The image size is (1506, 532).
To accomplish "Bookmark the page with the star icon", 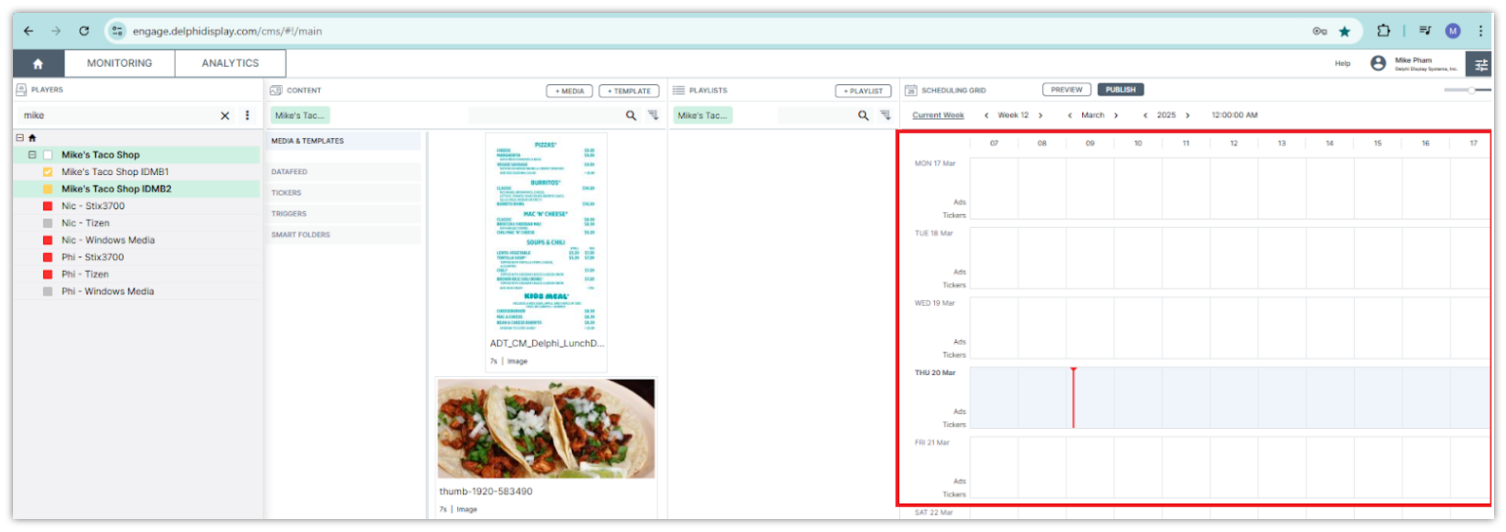I will [1345, 31].
